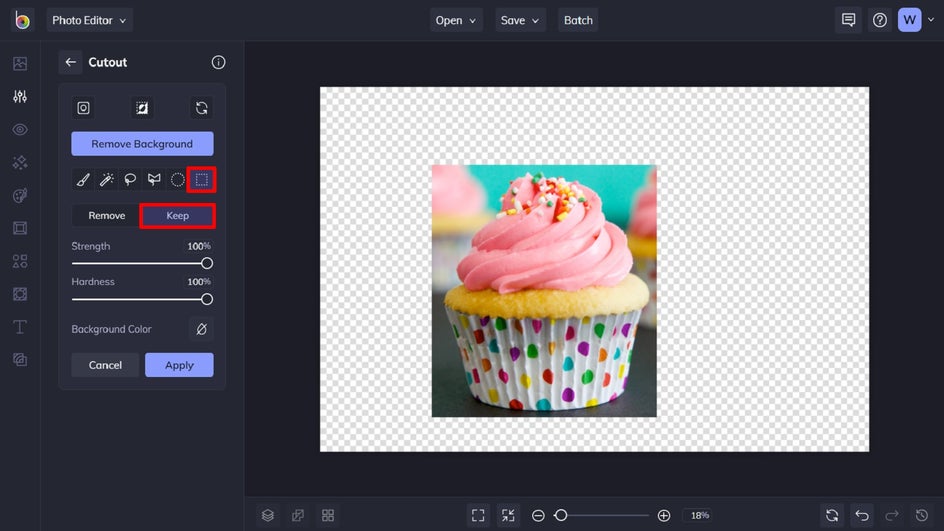944x531 pixels.
Task: Open the Save dropdown menu
Action: [520, 20]
